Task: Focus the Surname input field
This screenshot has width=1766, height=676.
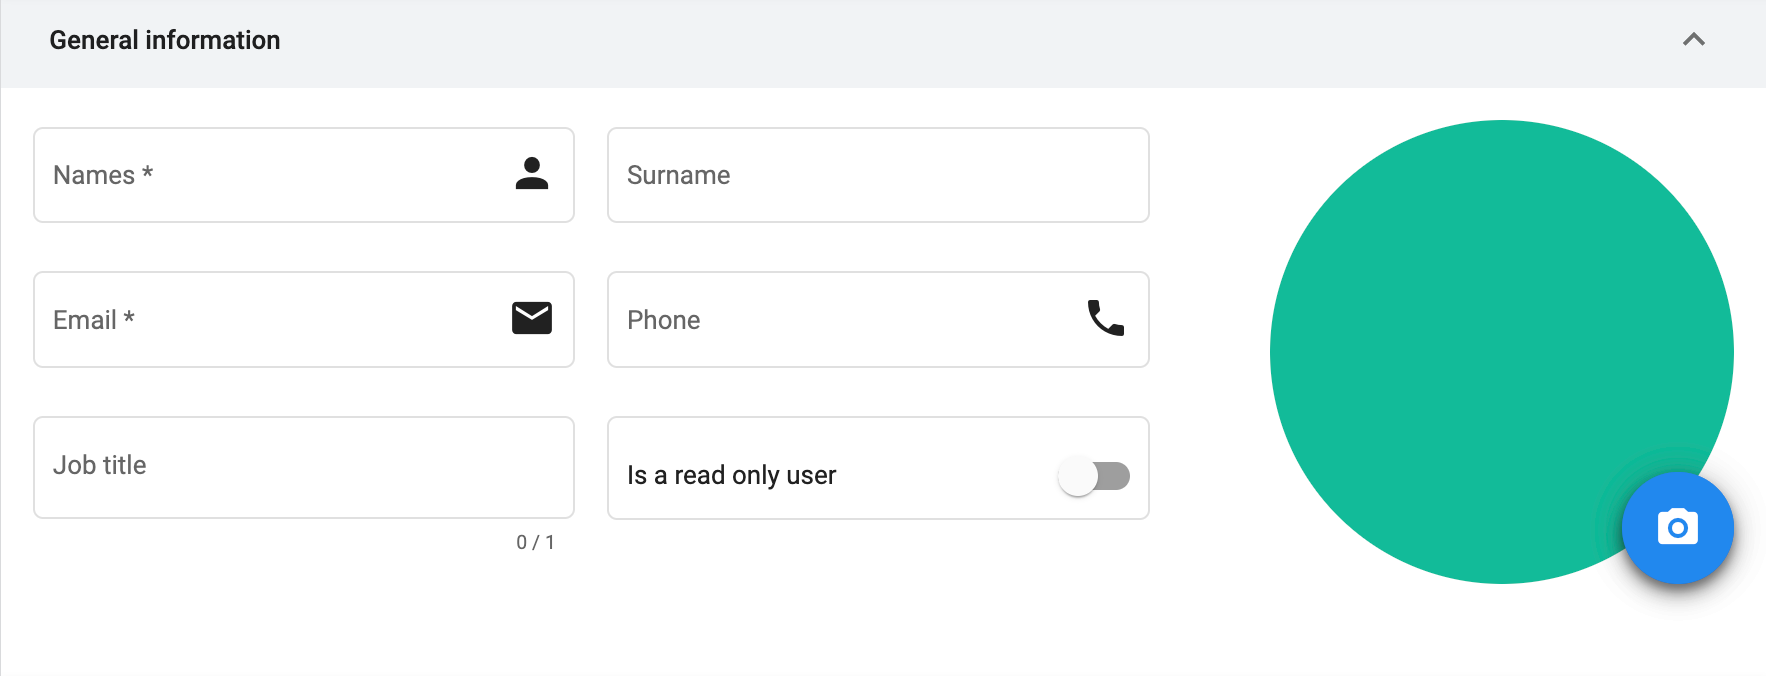Action: point(878,175)
